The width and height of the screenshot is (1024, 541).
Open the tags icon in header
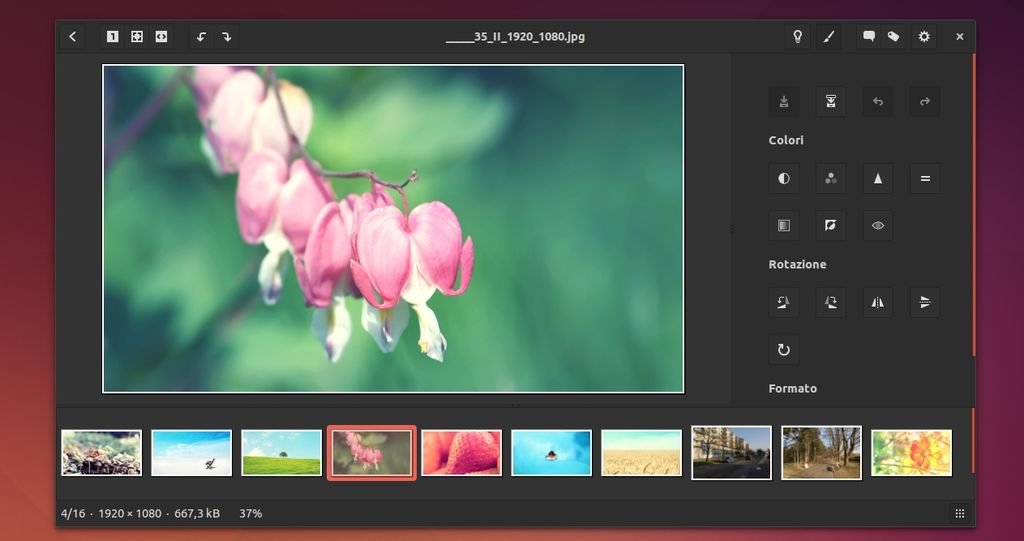click(x=893, y=37)
